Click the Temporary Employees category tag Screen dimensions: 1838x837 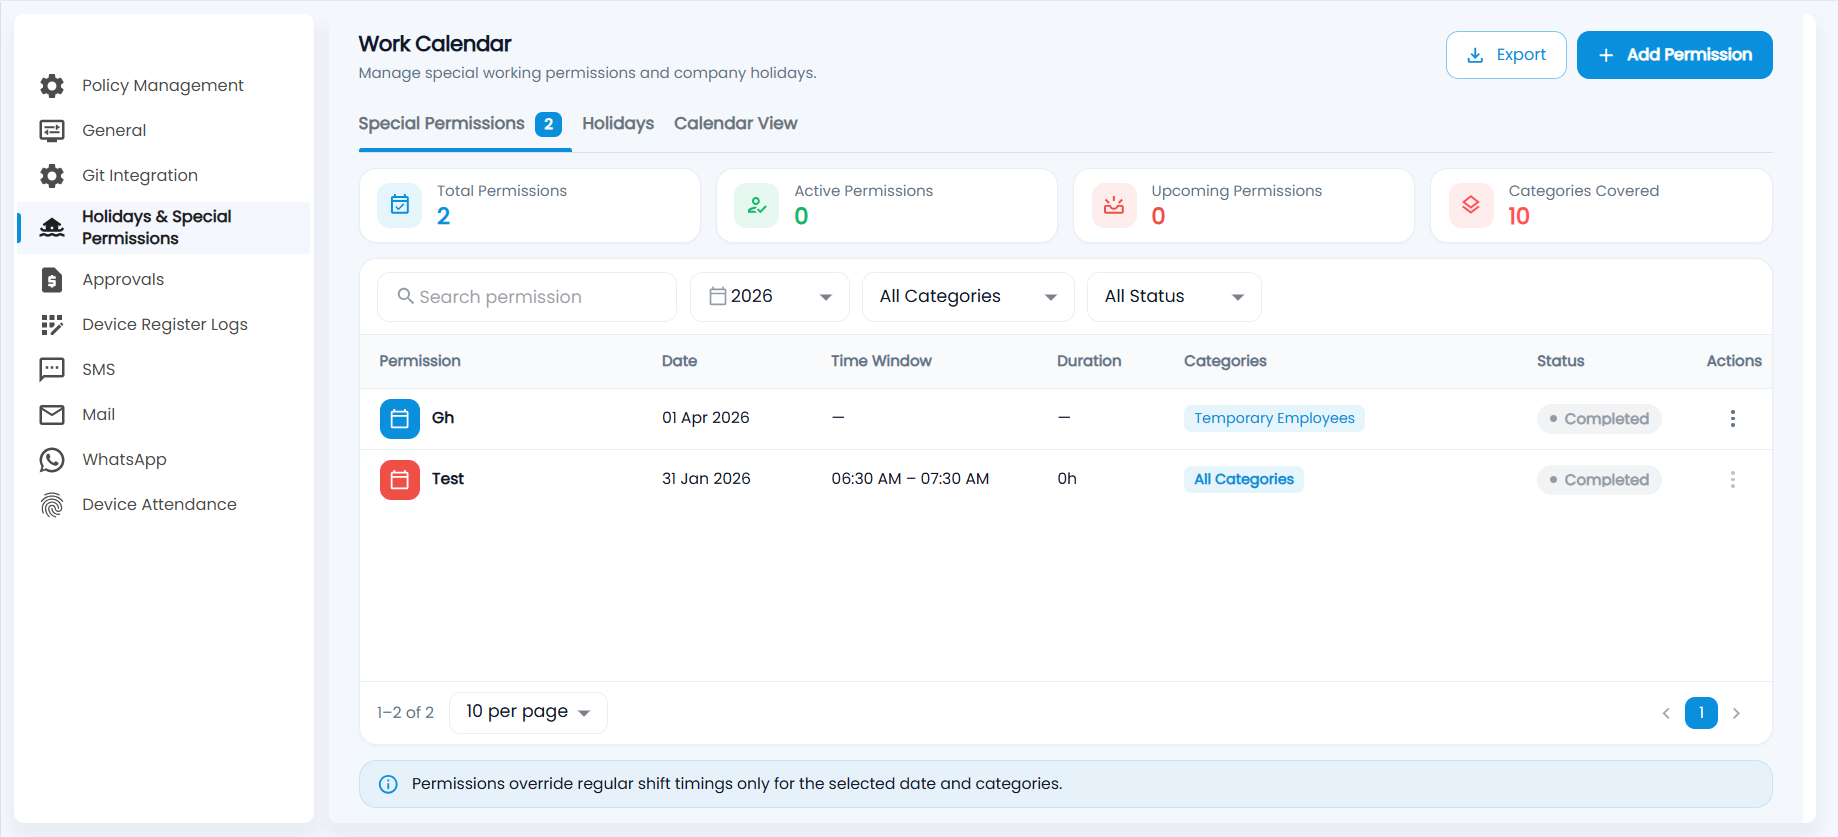click(x=1274, y=419)
